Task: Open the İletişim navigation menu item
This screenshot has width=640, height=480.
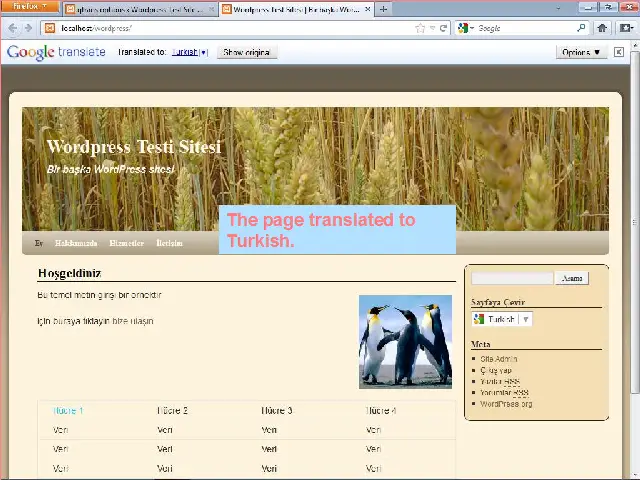Action: 169,243
